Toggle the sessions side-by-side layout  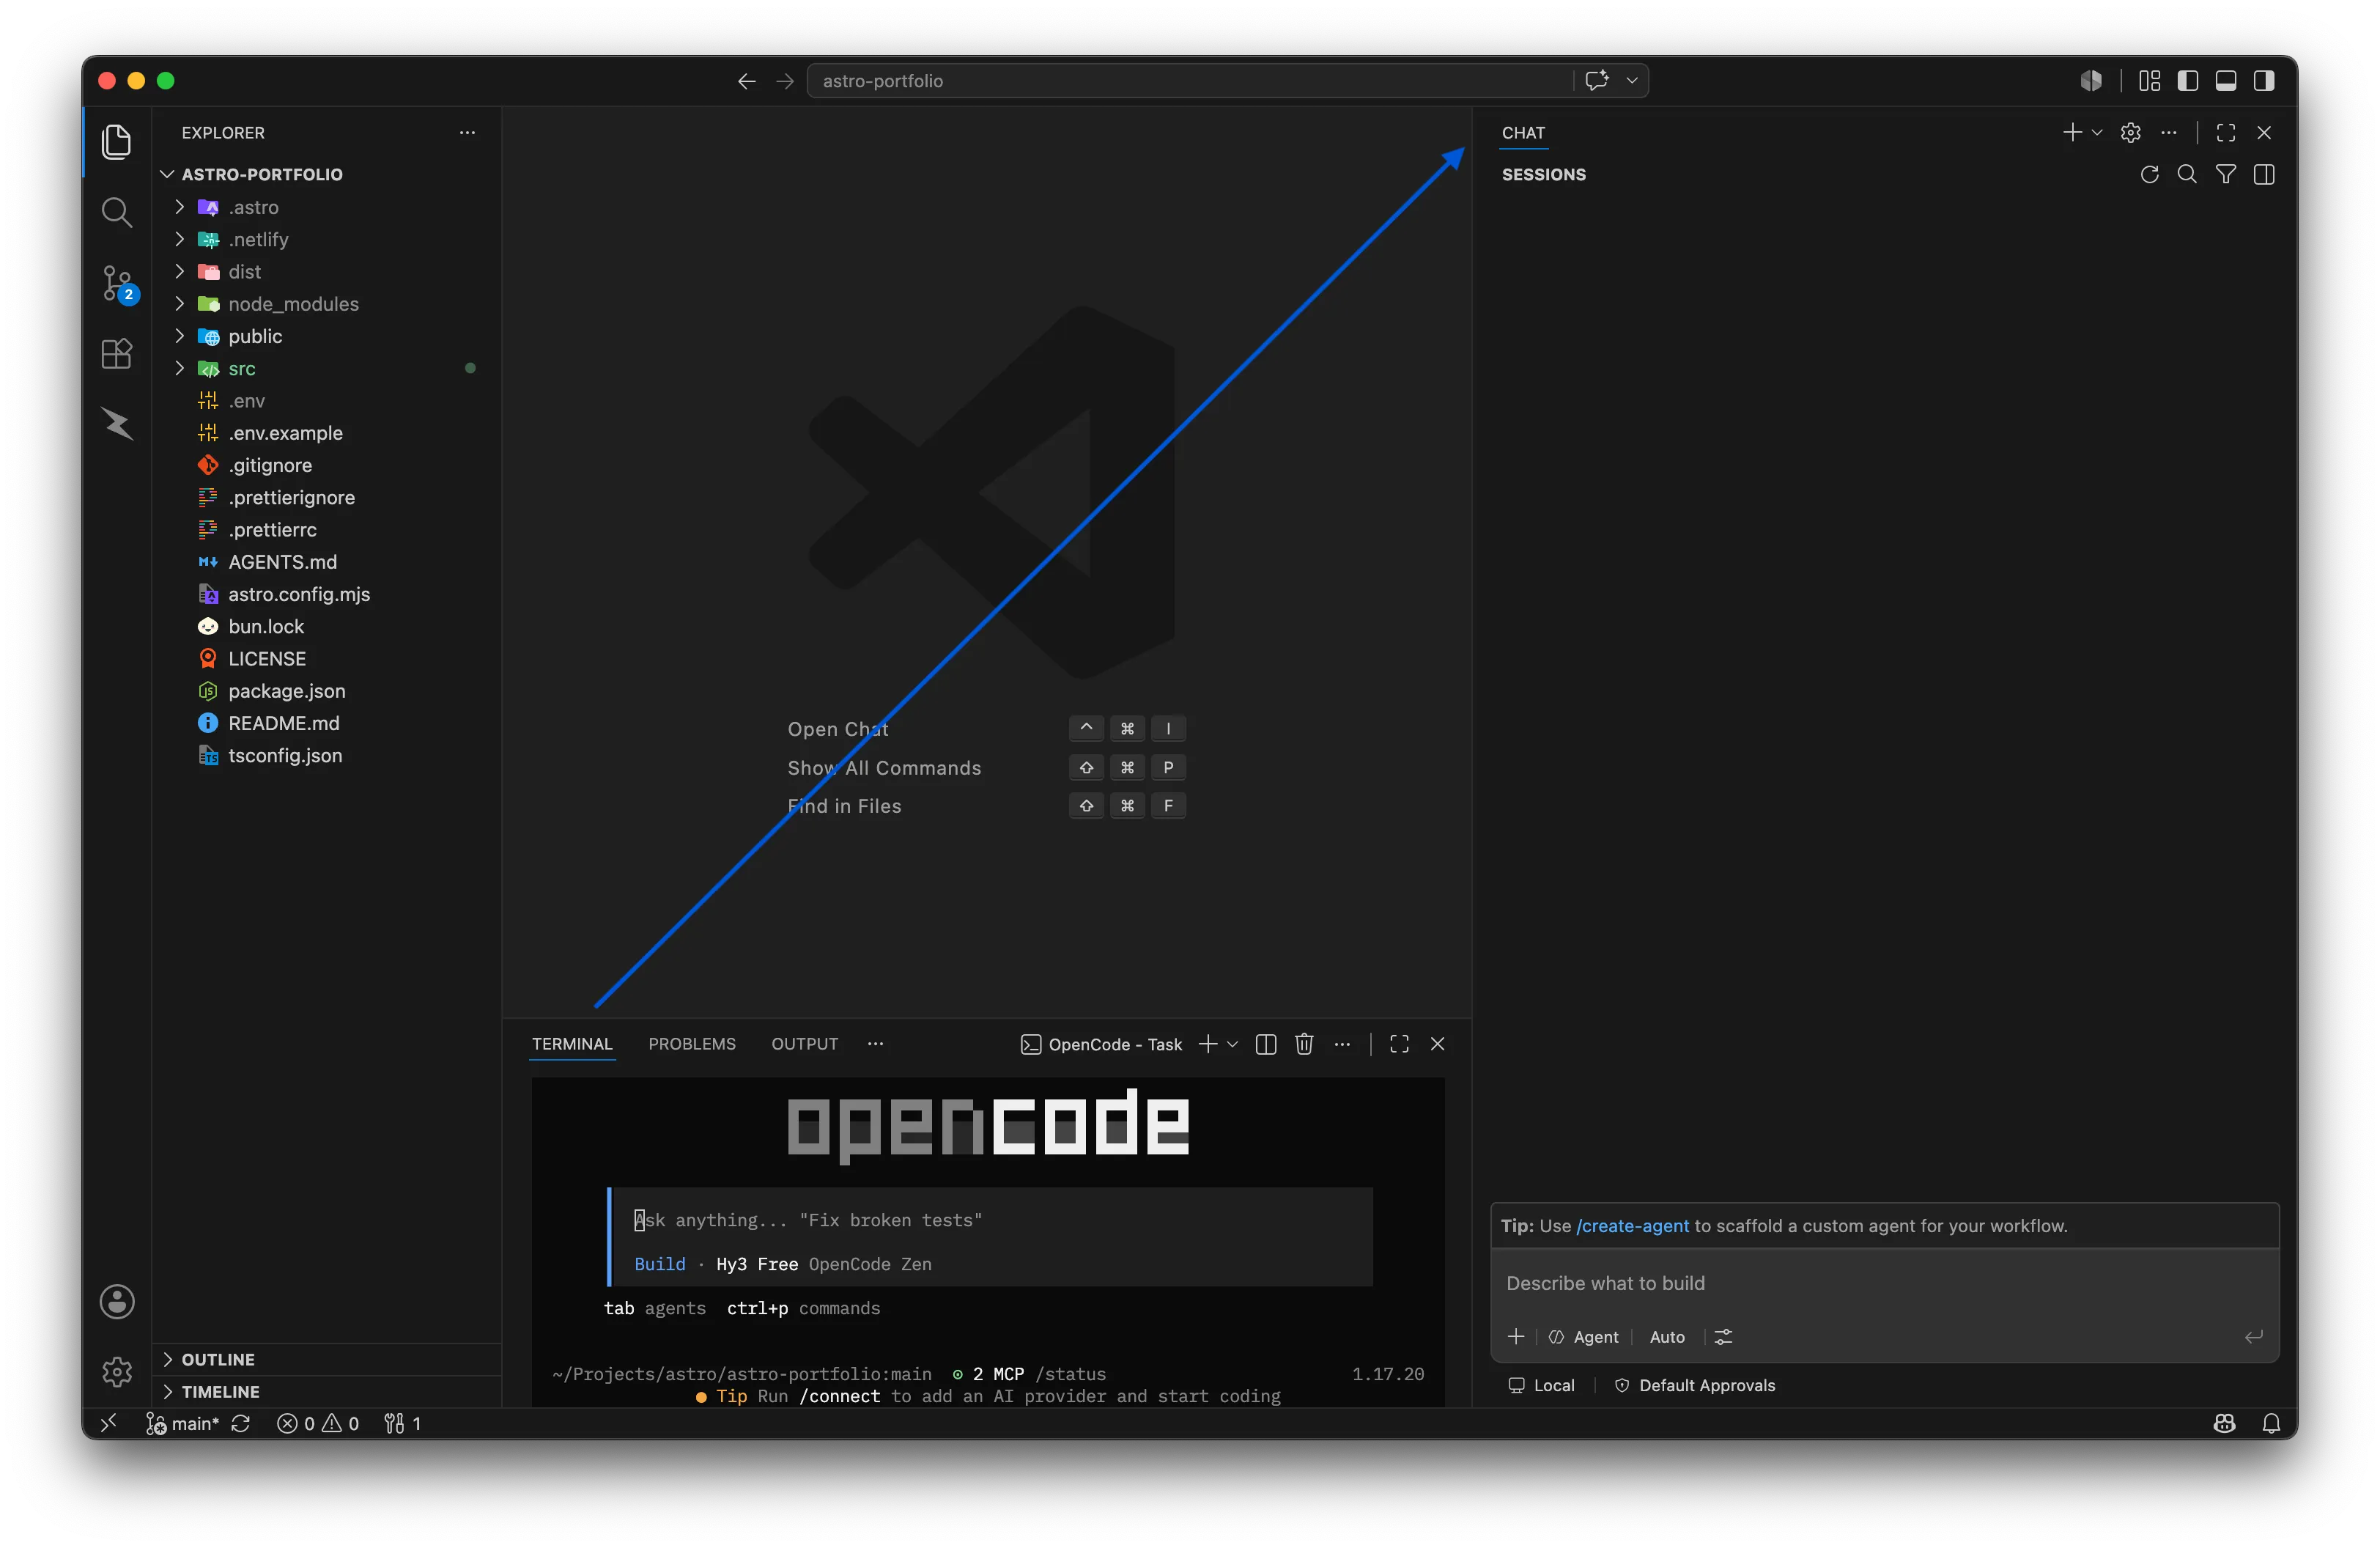click(2263, 174)
